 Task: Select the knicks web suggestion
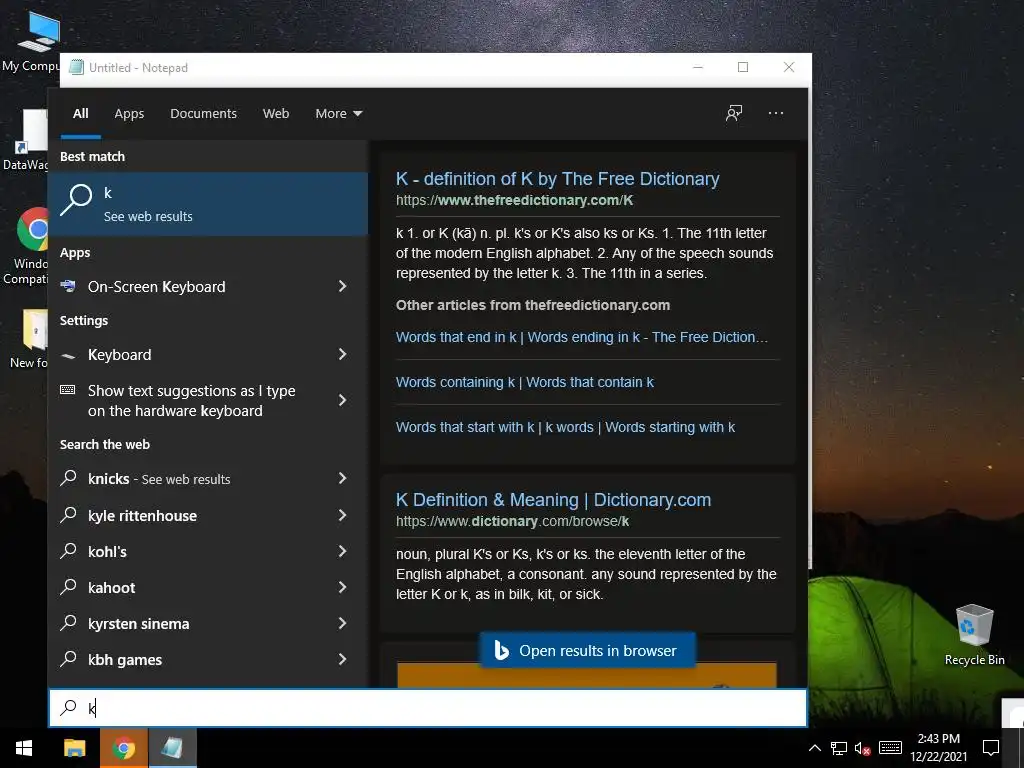[x=208, y=479]
